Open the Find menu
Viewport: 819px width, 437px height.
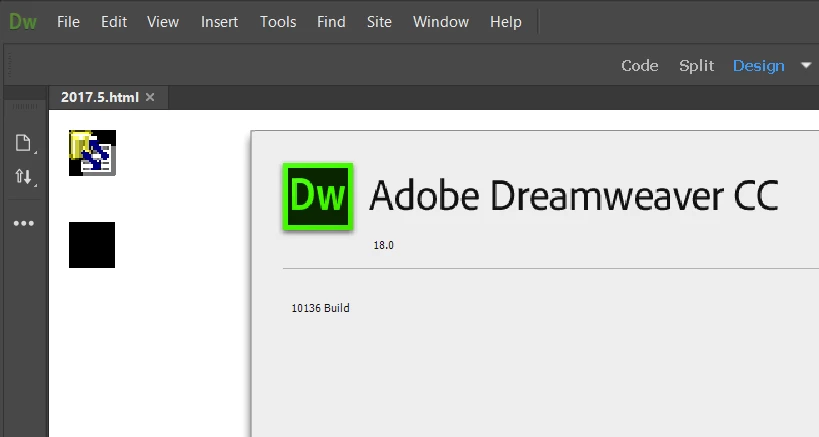[331, 21]
